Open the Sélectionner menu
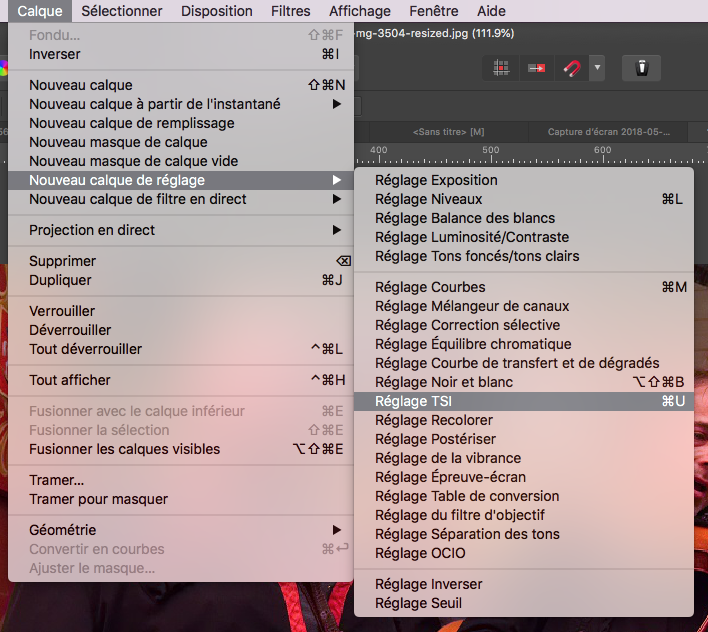 (121, 11)
